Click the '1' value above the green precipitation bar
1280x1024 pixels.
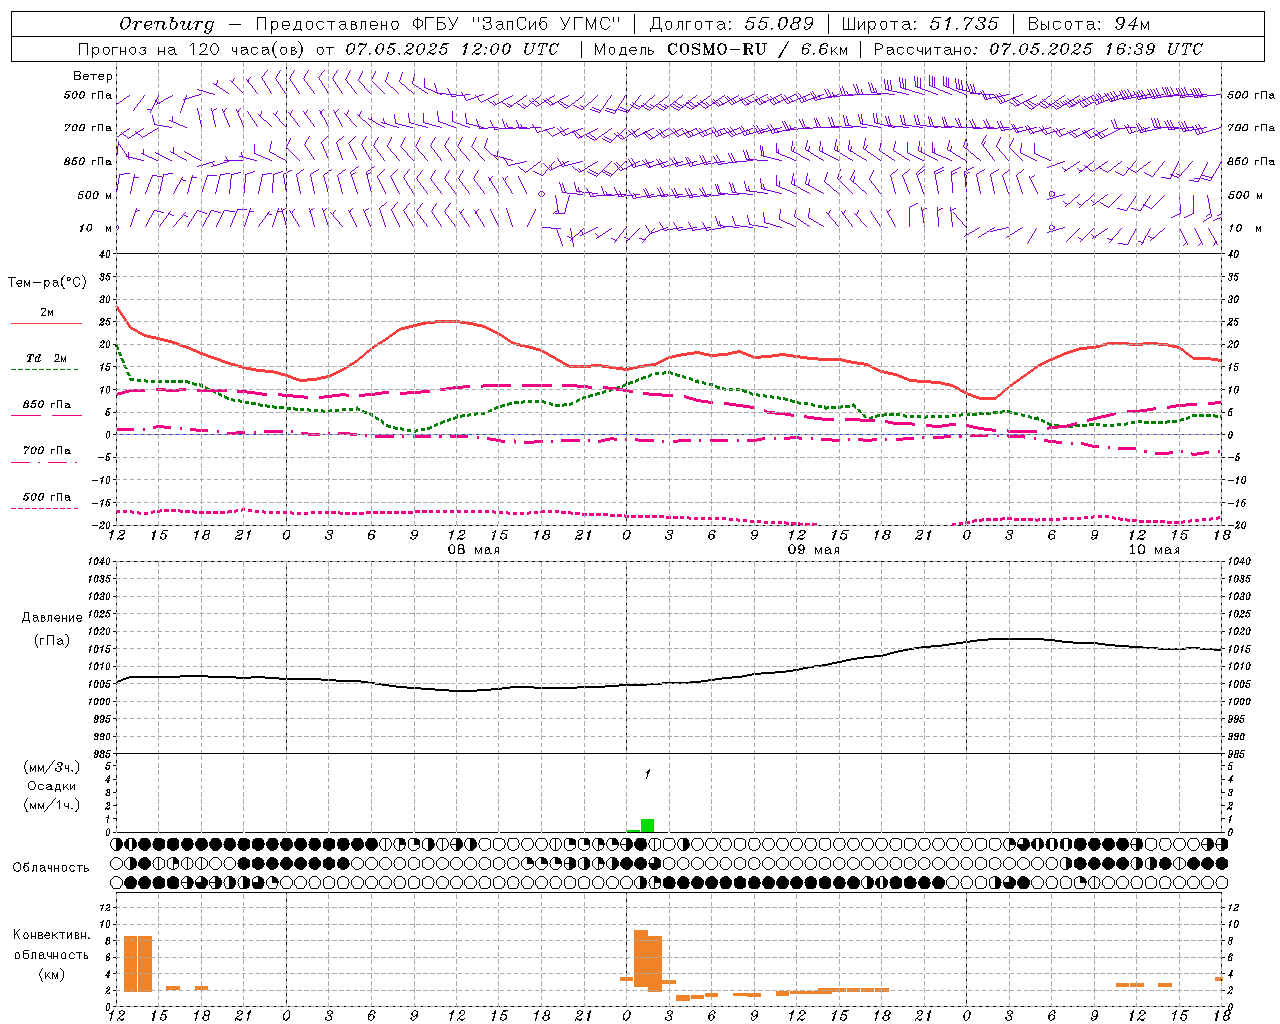[648, 774]
